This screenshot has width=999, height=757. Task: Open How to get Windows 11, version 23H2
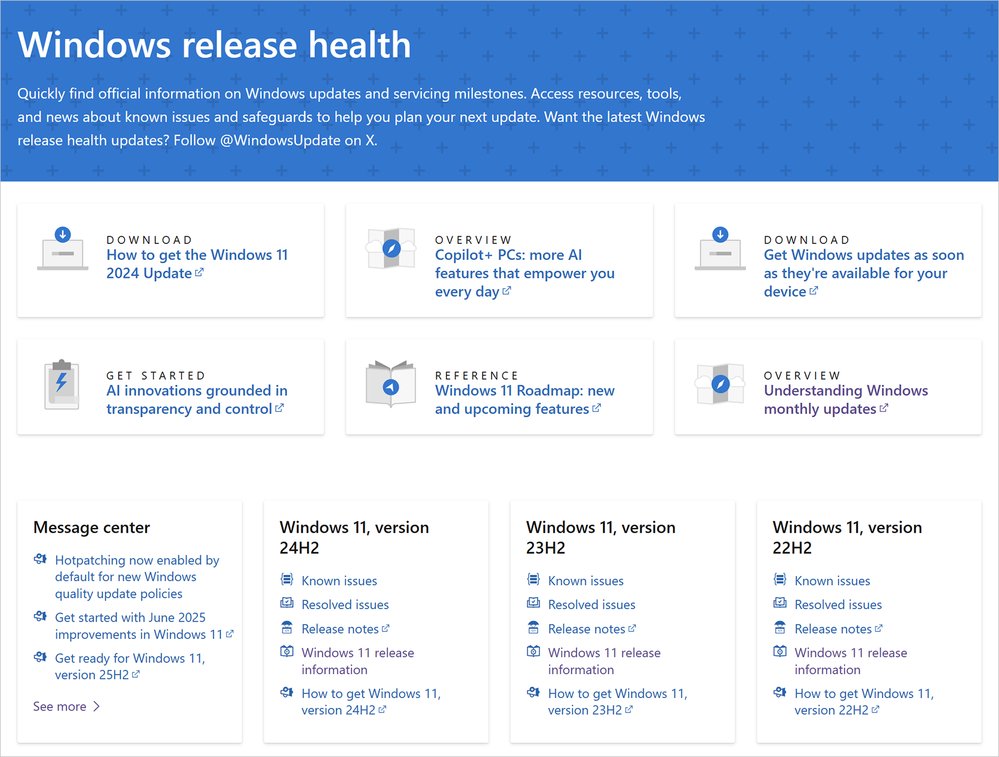tap(617, 702)
